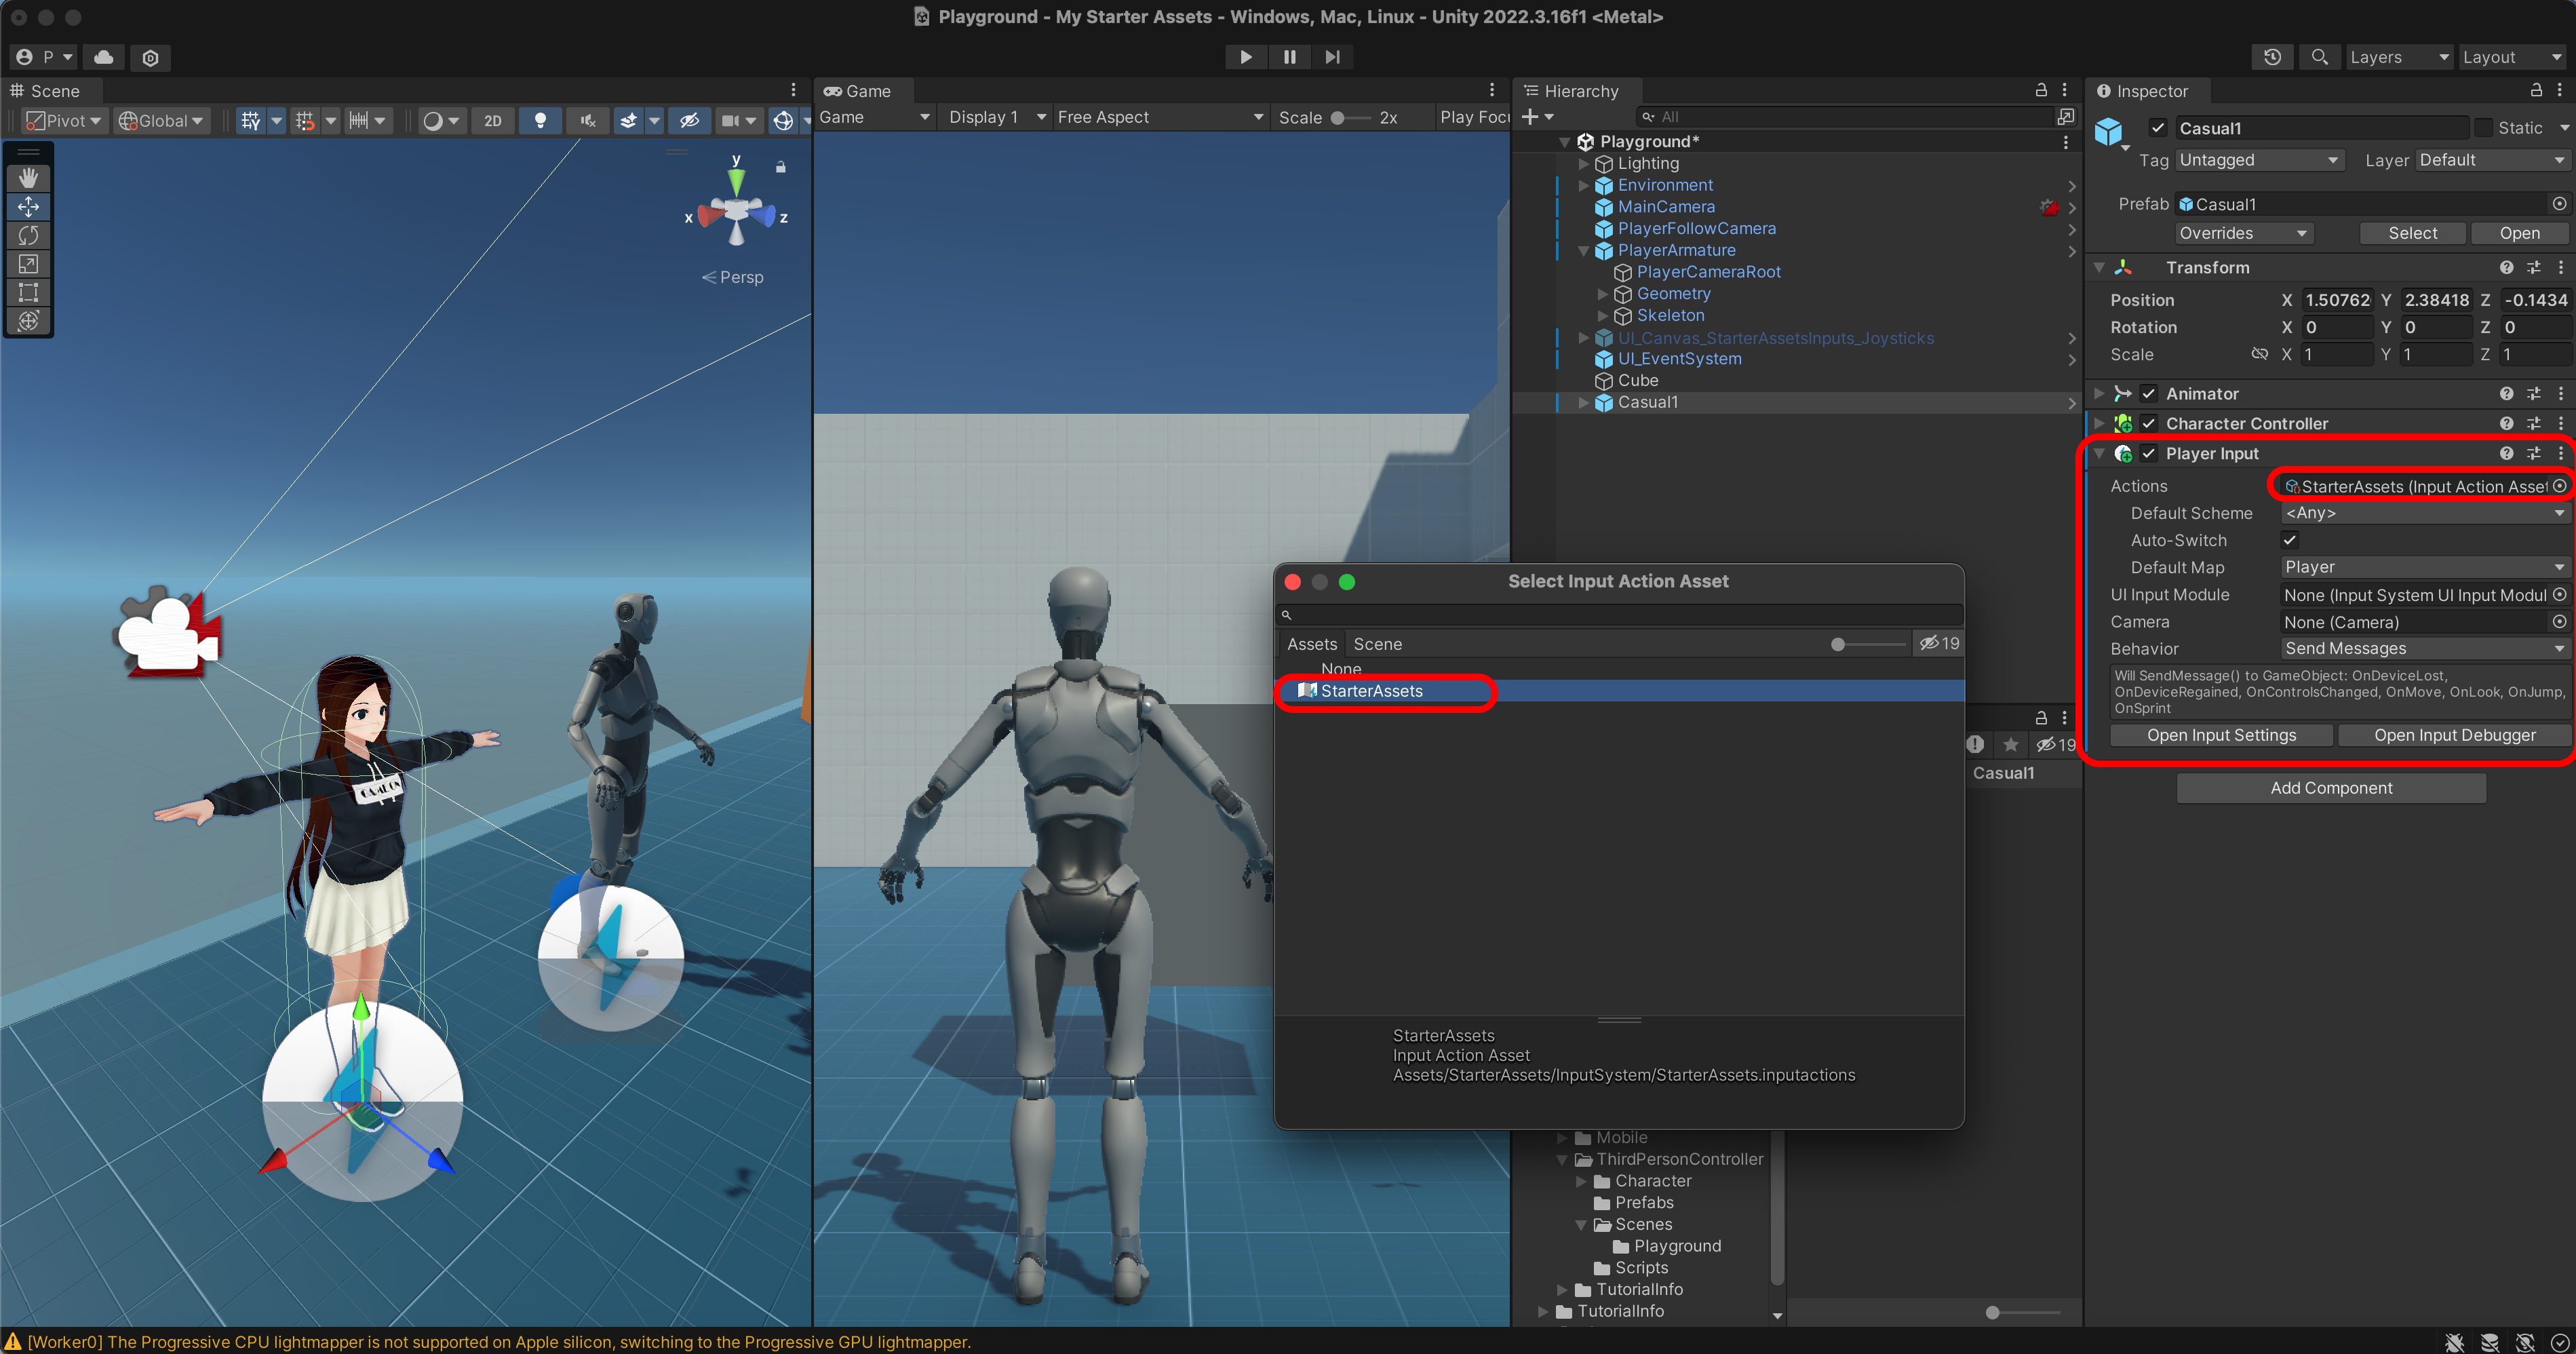The image size is (2576, 1354).
Task: Click the Add Component button
Action: [2331, 788]
